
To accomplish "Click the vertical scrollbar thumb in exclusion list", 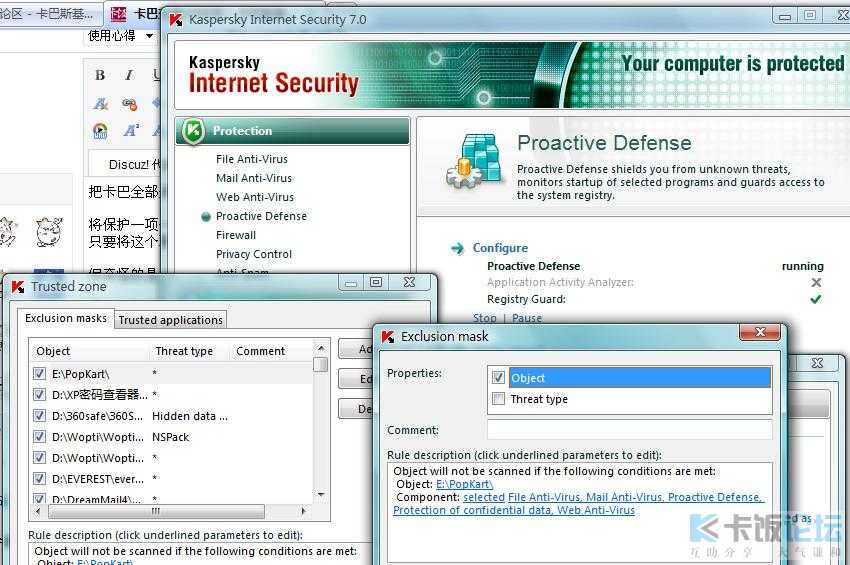I will coord(321,364).
